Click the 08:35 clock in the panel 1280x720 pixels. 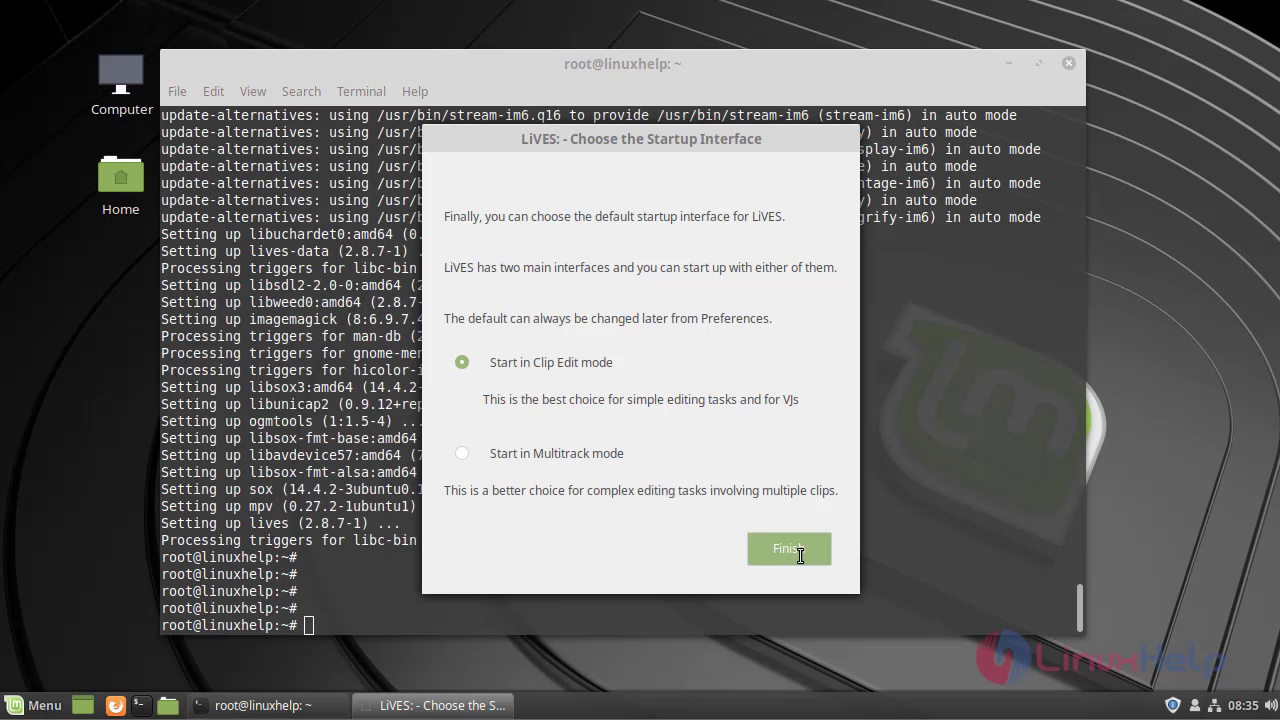point(1243,705)
